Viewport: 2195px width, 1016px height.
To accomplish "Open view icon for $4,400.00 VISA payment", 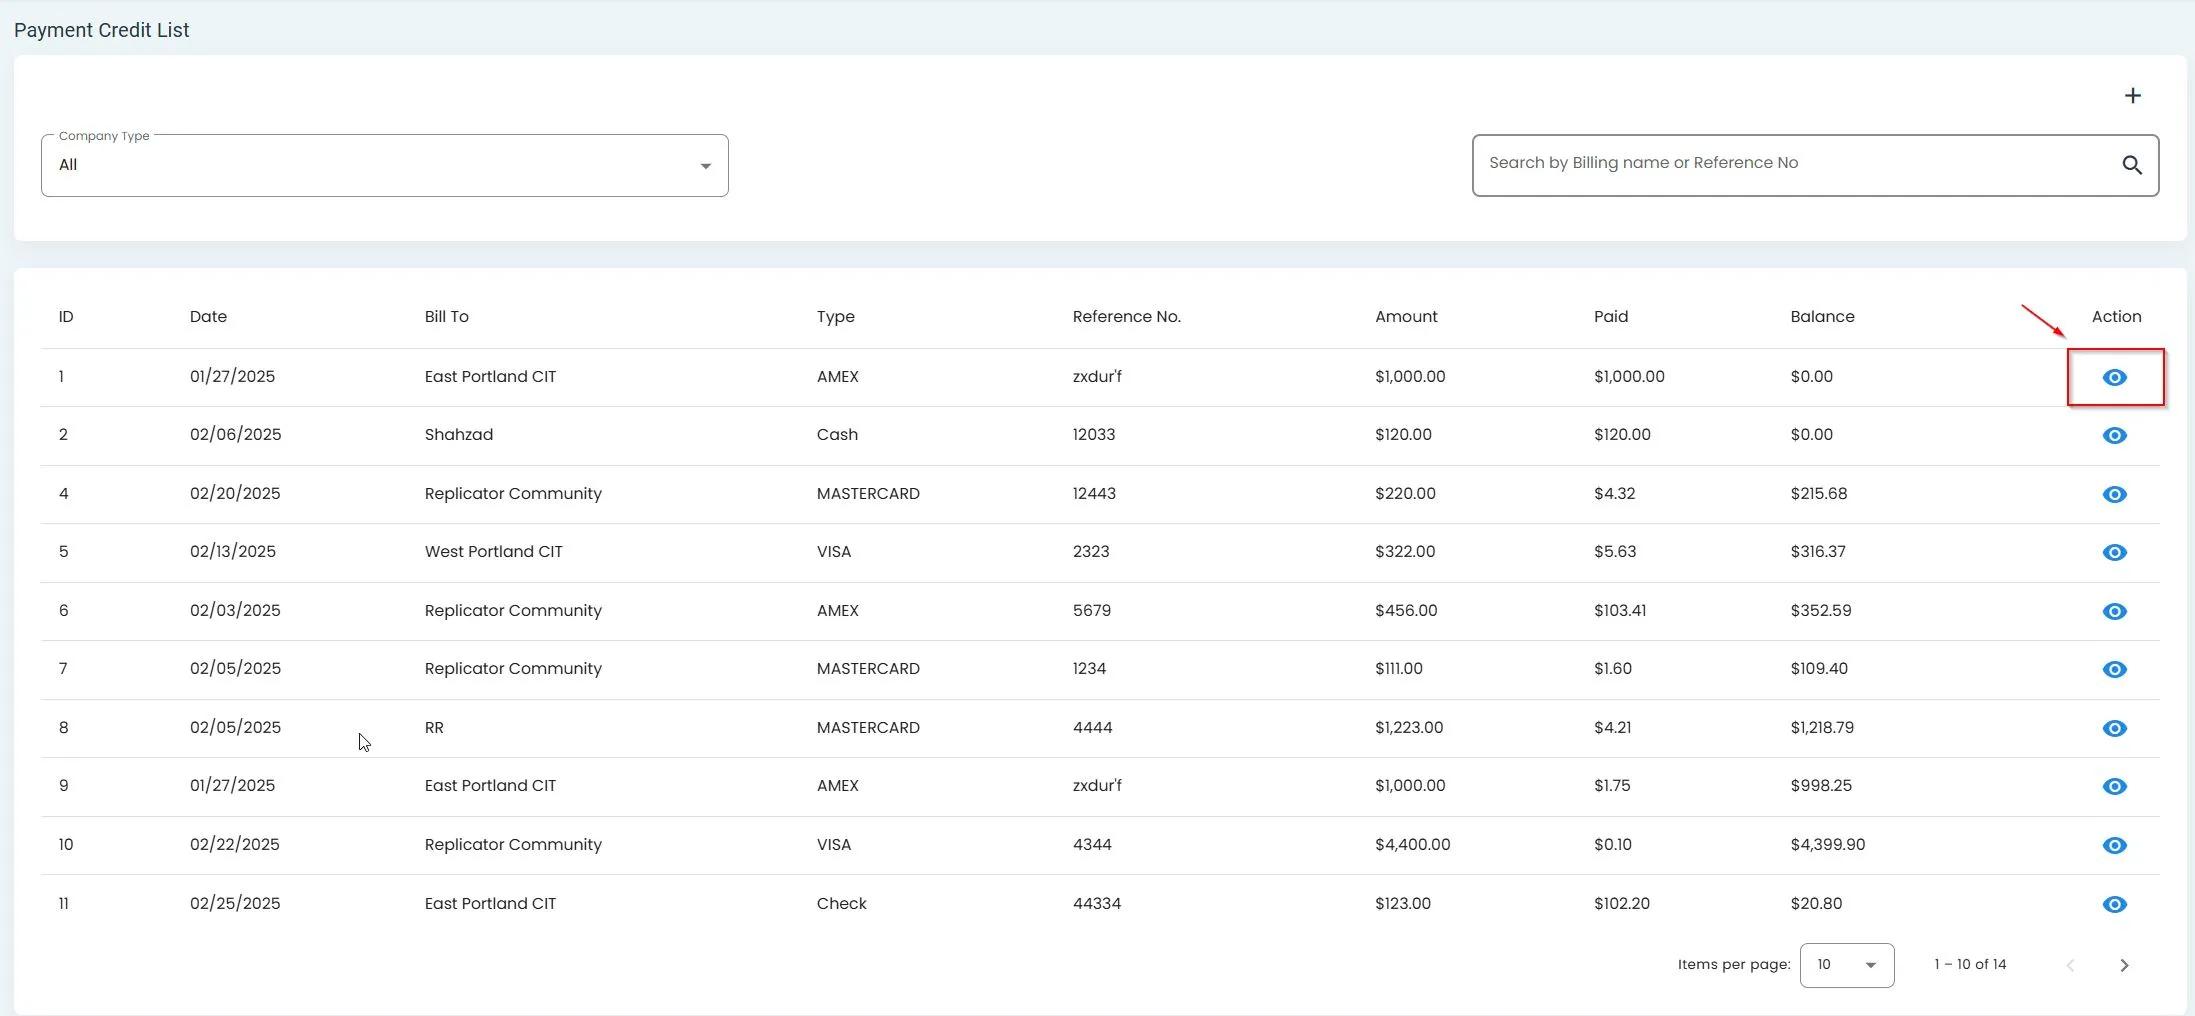I will (2114, 845).
